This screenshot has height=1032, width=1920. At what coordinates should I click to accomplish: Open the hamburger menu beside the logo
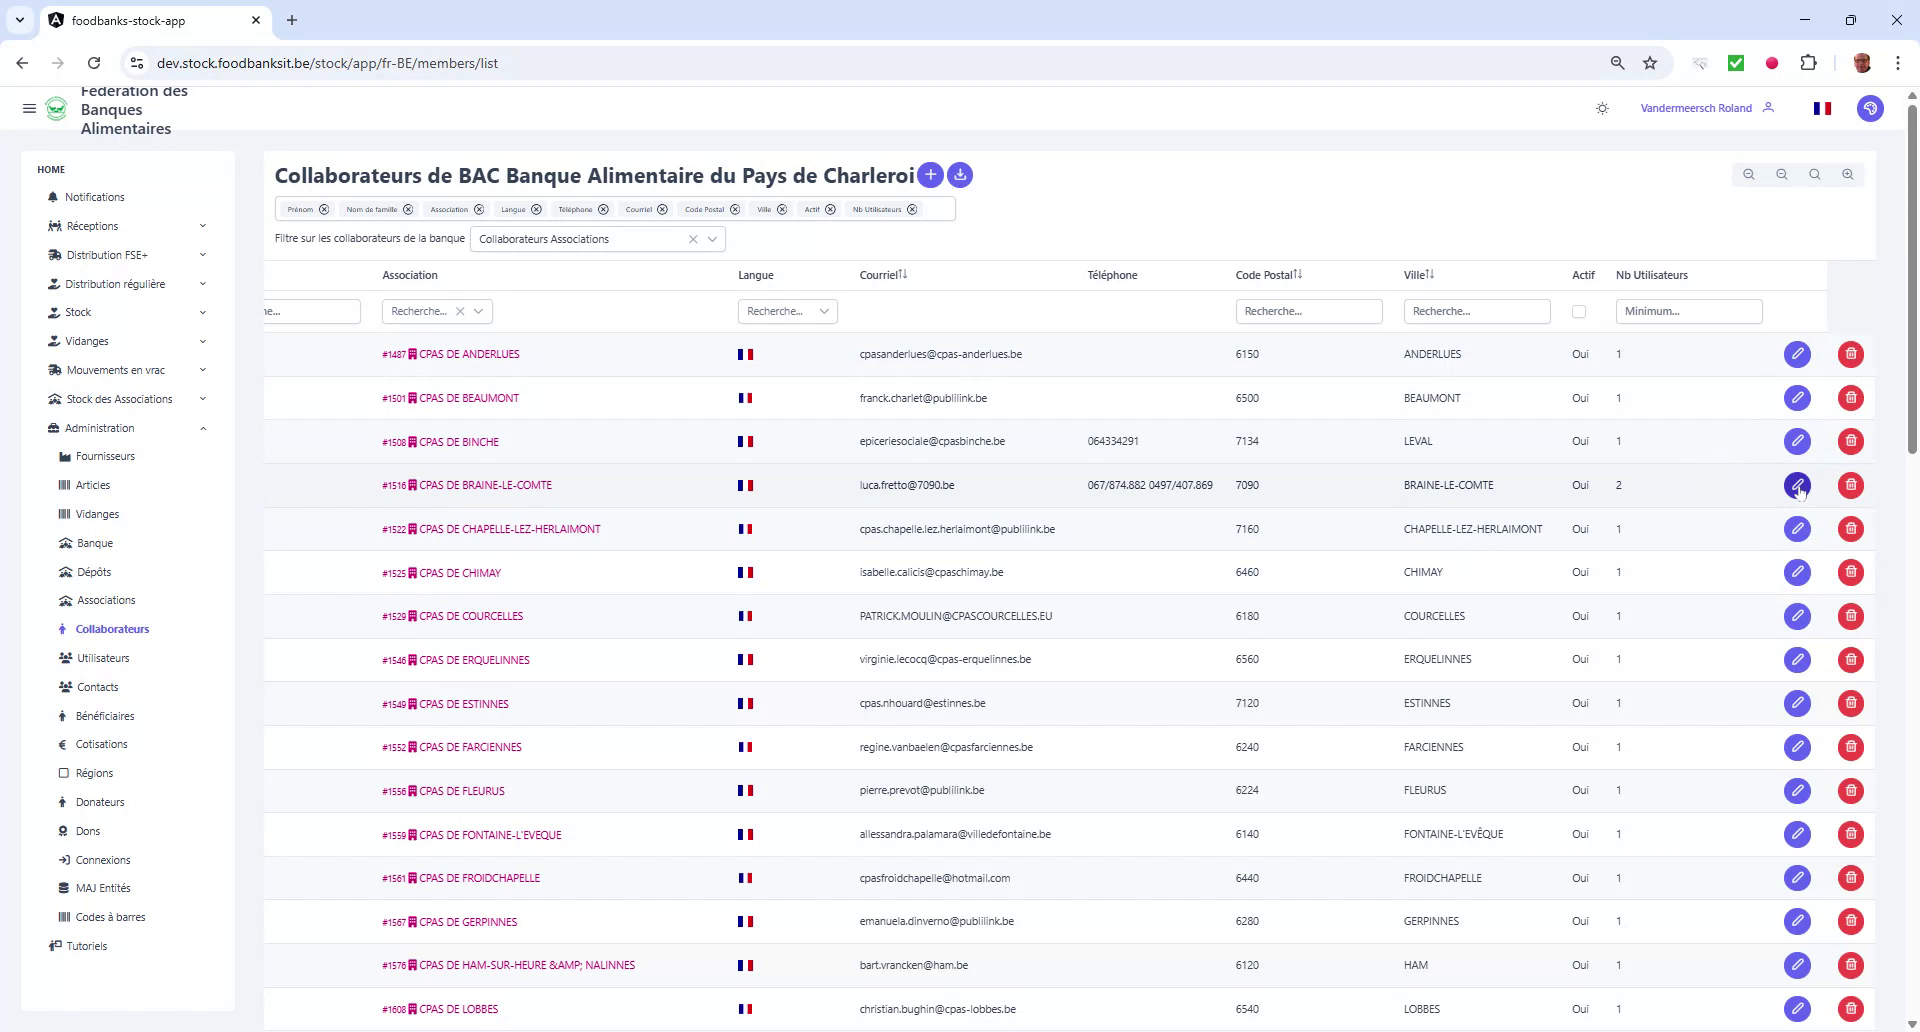29,108
